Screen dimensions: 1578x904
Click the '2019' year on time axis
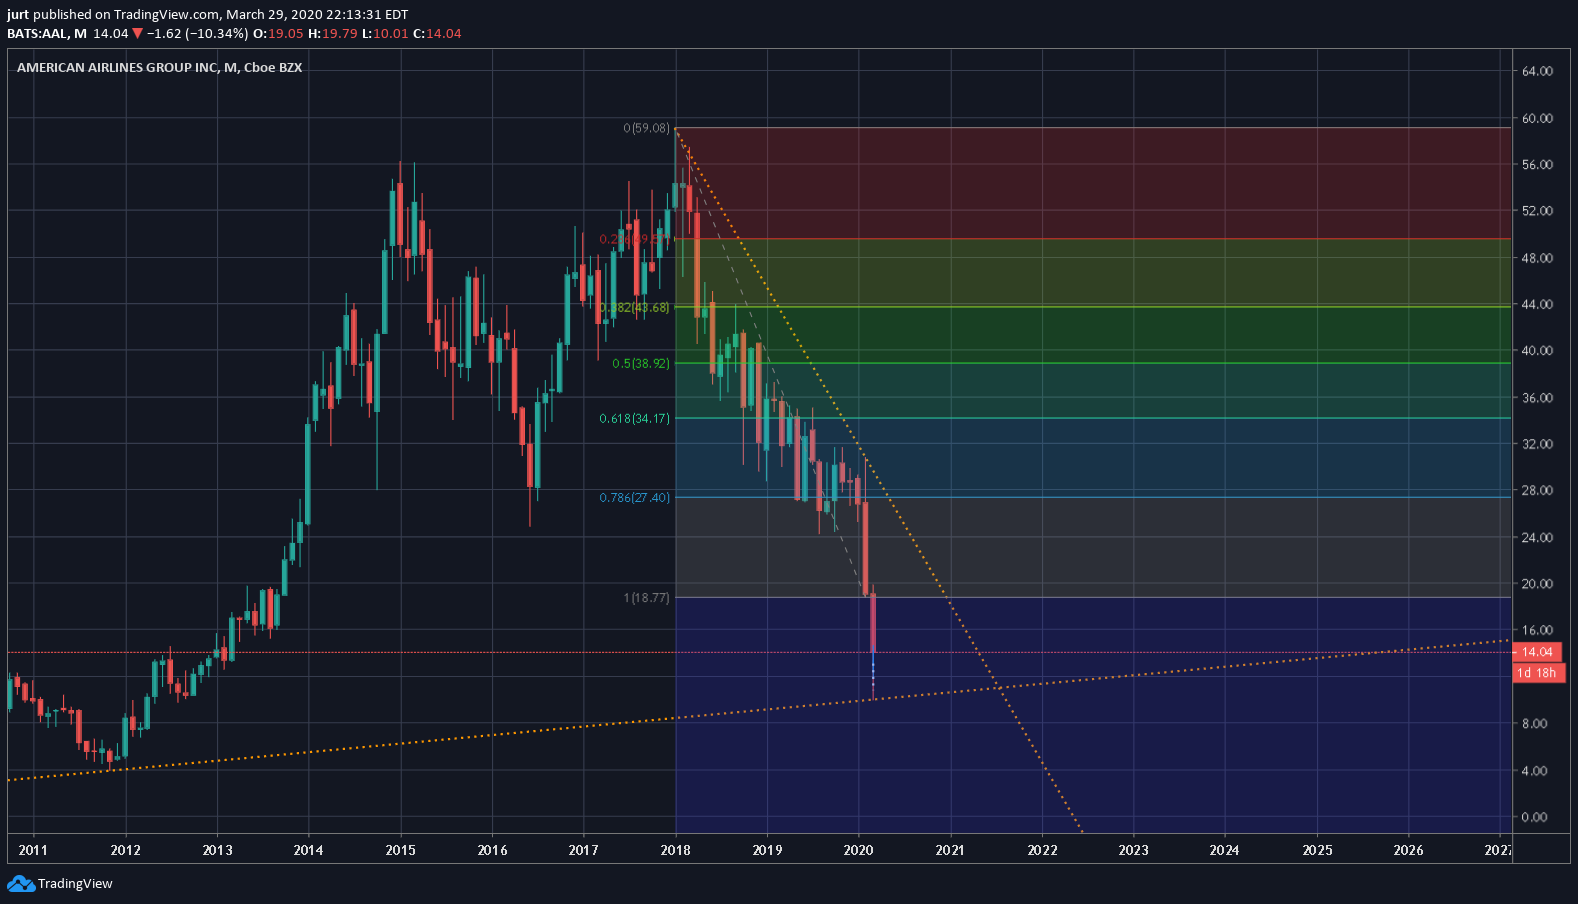(767, 850)
